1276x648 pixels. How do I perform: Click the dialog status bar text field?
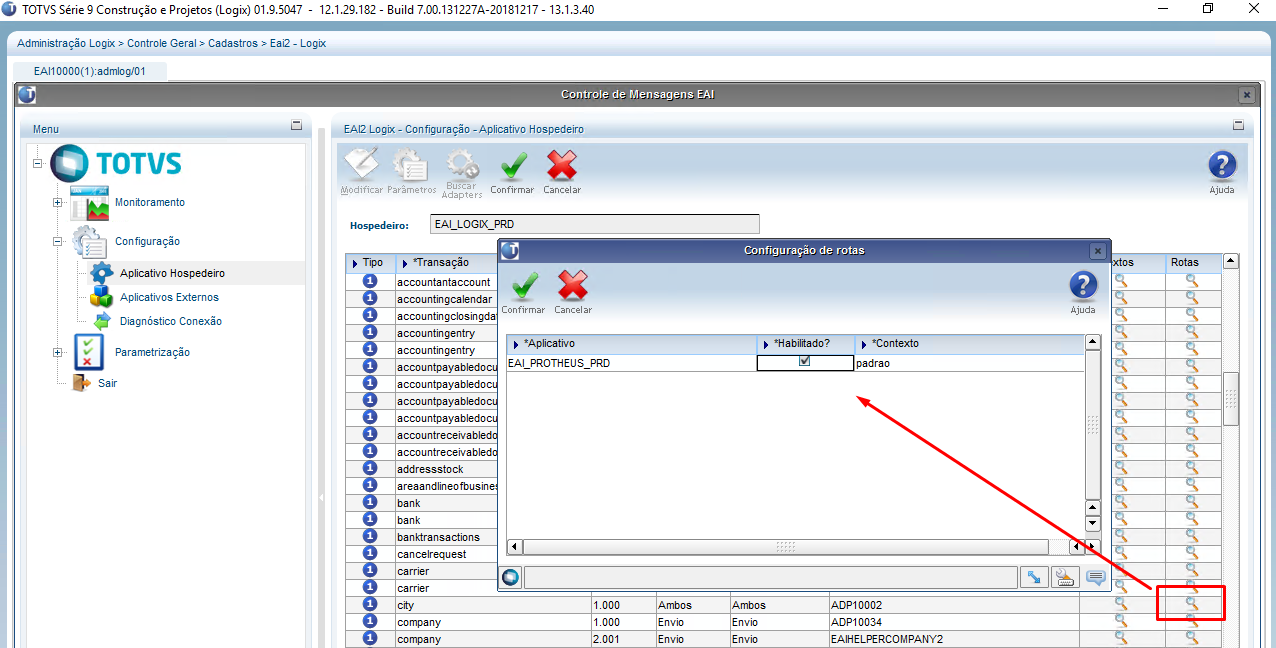point(770,577)
